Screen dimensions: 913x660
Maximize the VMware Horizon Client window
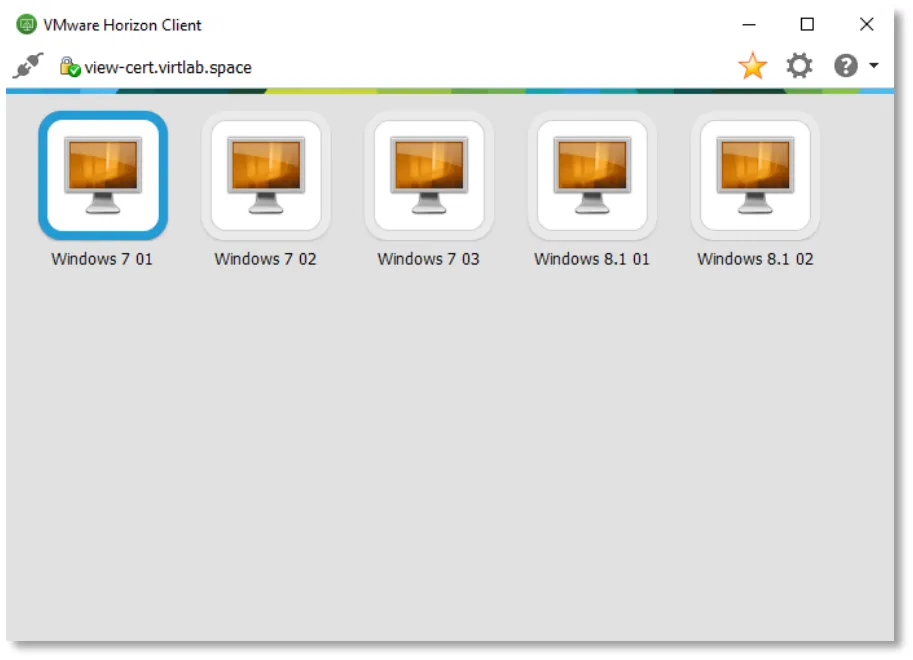[807, 24]
